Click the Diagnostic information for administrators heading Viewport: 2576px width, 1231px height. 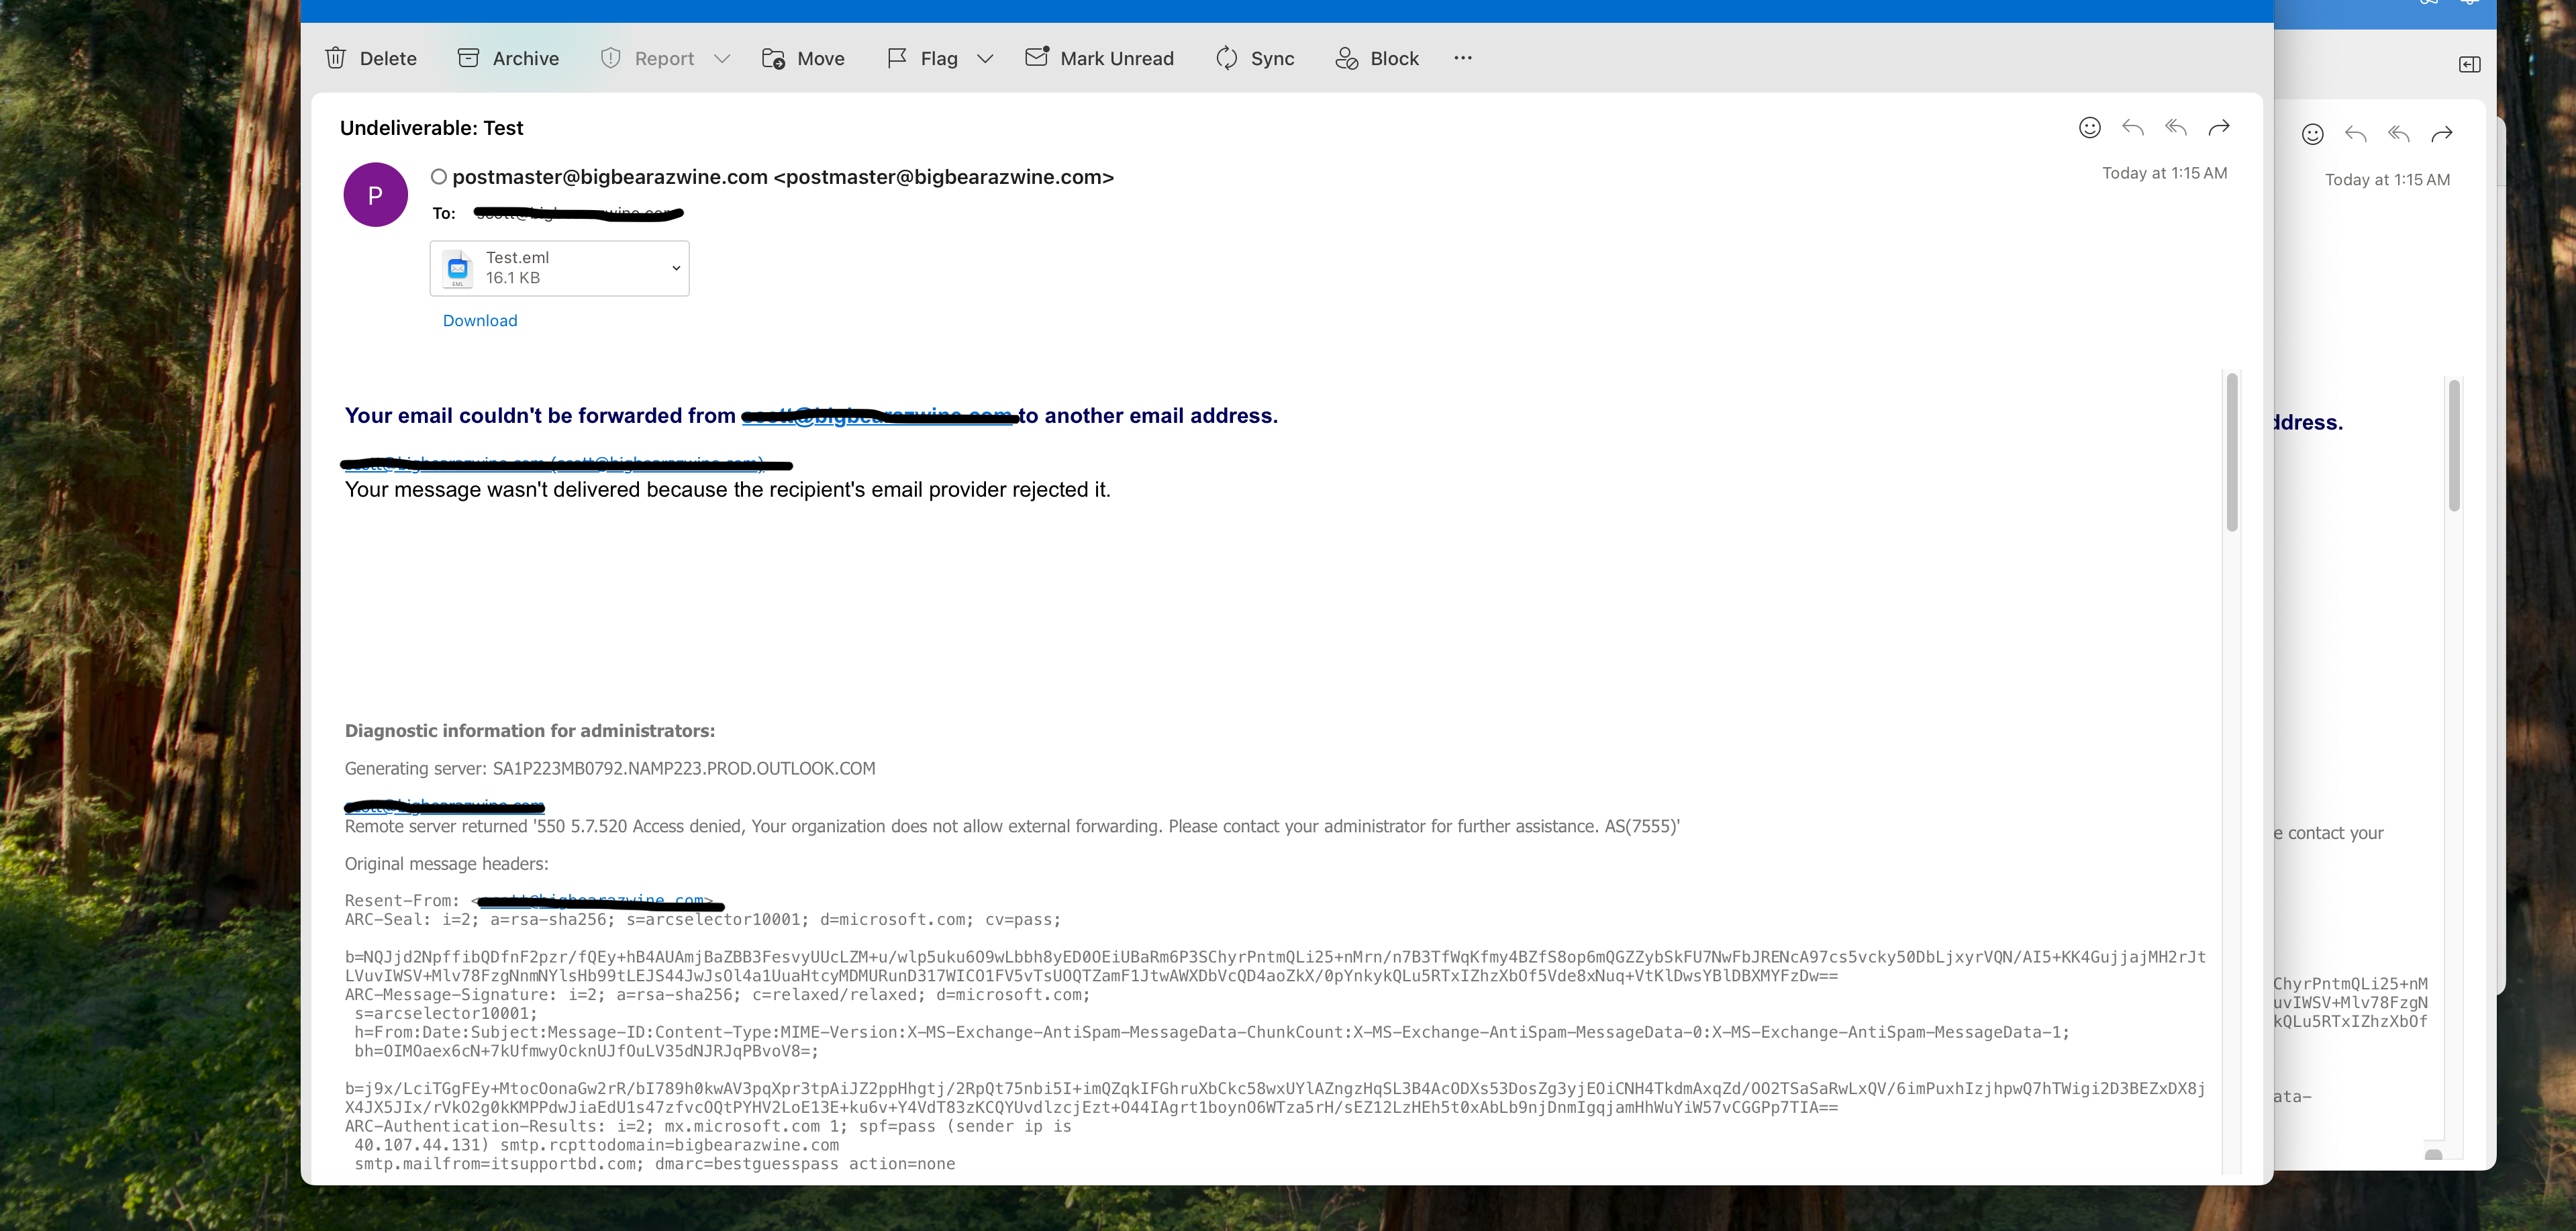pos(530,731)
